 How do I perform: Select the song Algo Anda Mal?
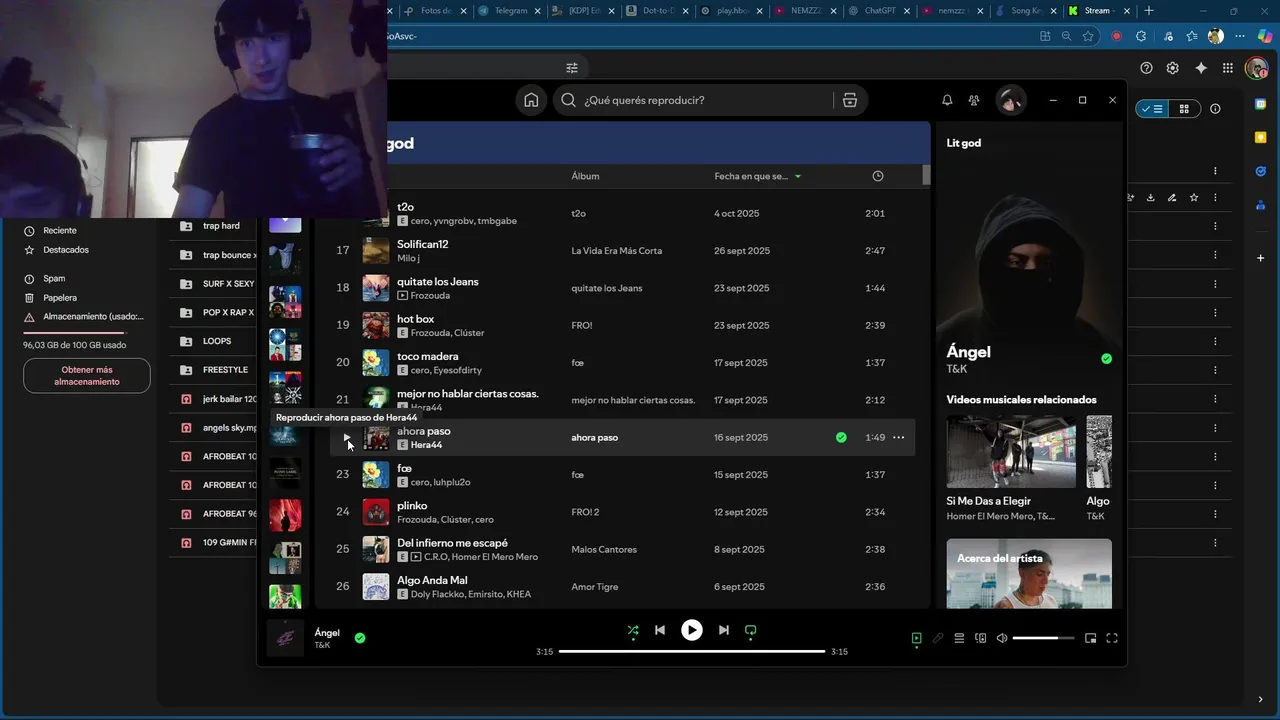tap(432, 580)
